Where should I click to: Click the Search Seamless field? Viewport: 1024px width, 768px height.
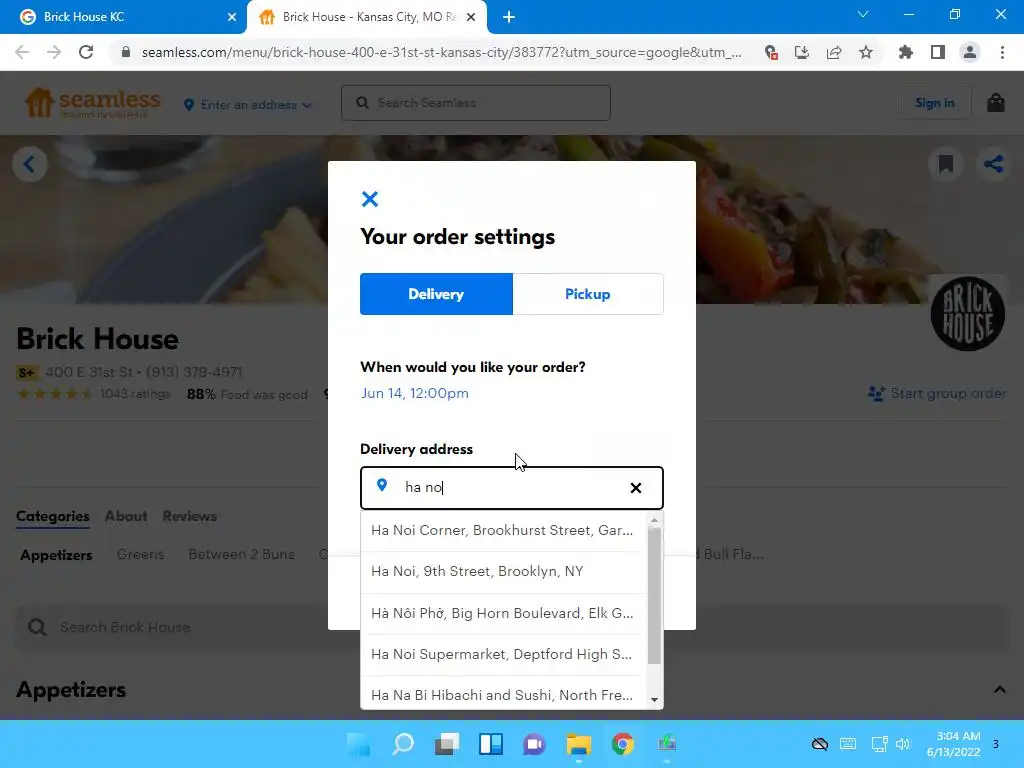pyautogui.click(x=475, y=103)
